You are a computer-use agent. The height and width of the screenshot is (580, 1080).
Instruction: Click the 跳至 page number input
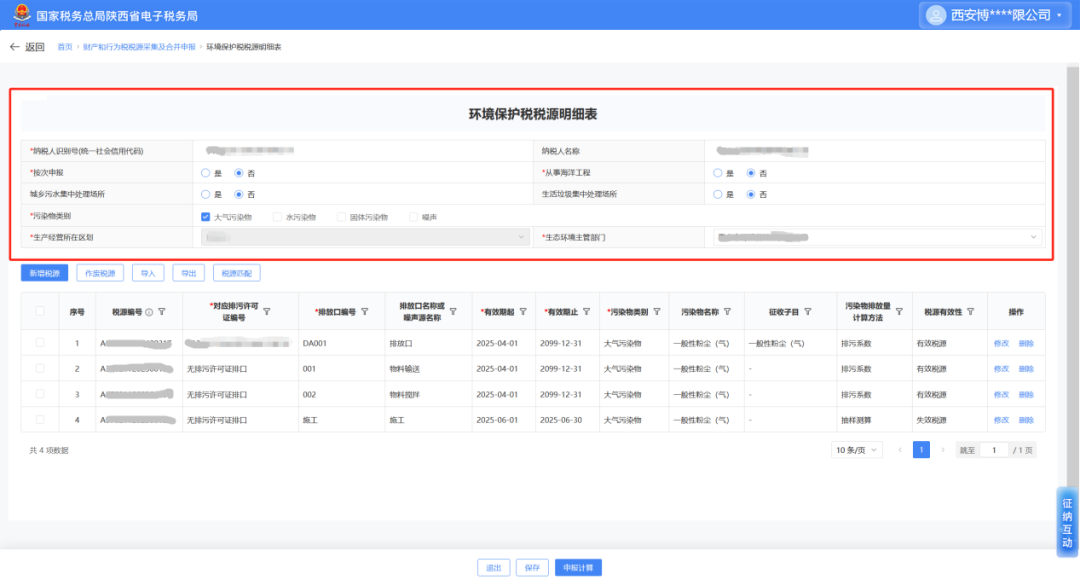pos(994,450)
